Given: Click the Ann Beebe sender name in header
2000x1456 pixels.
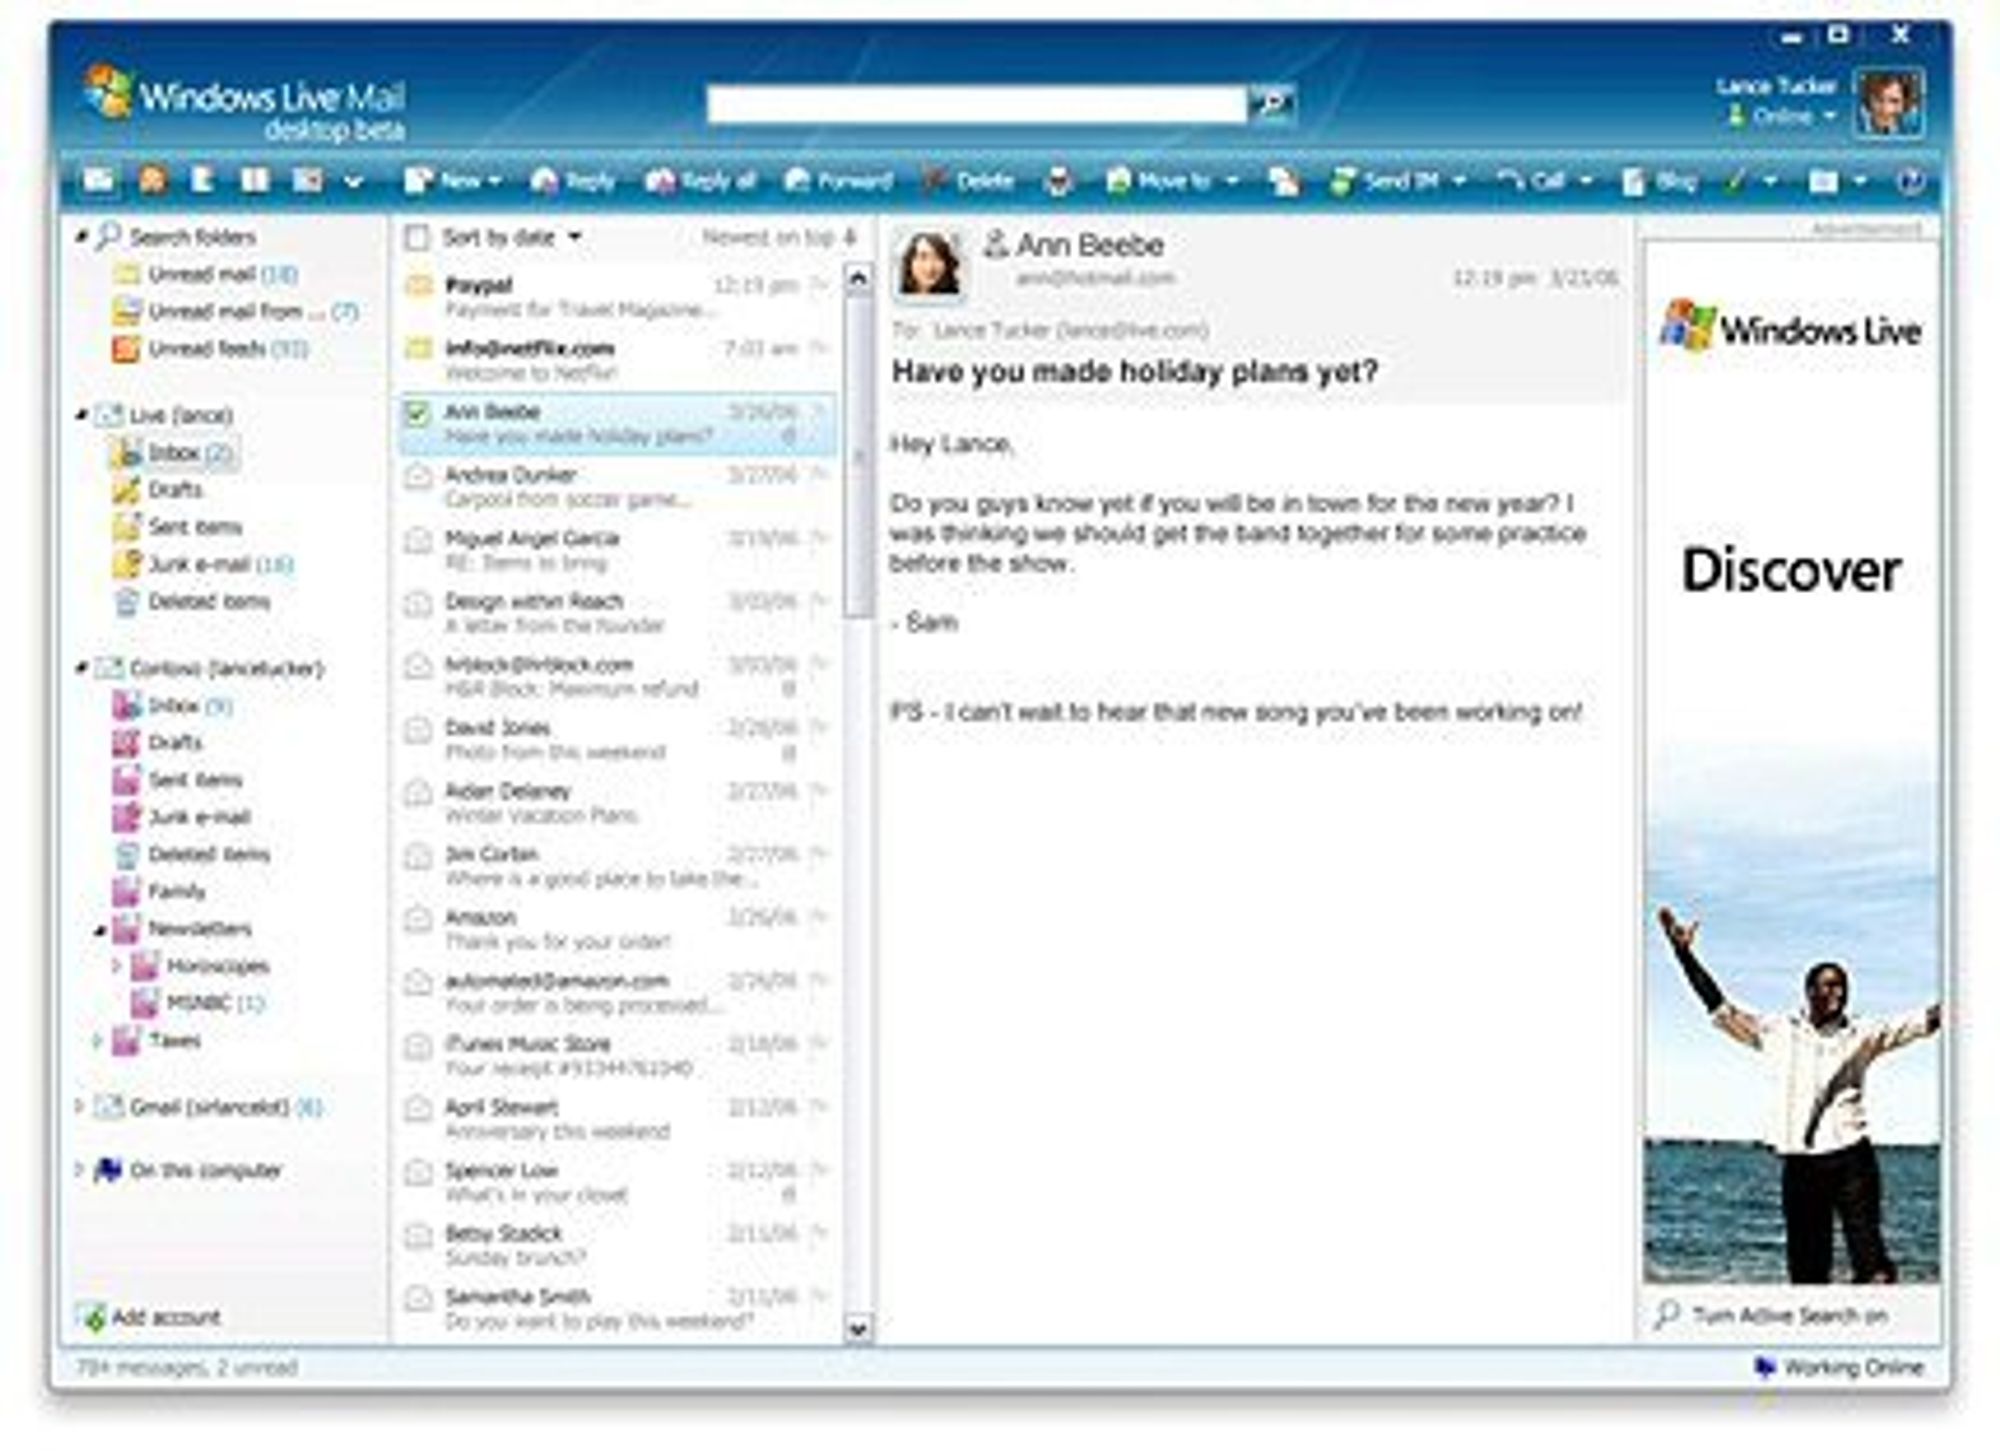Looking at the screenshot, I should click(x=1089, y=244).
